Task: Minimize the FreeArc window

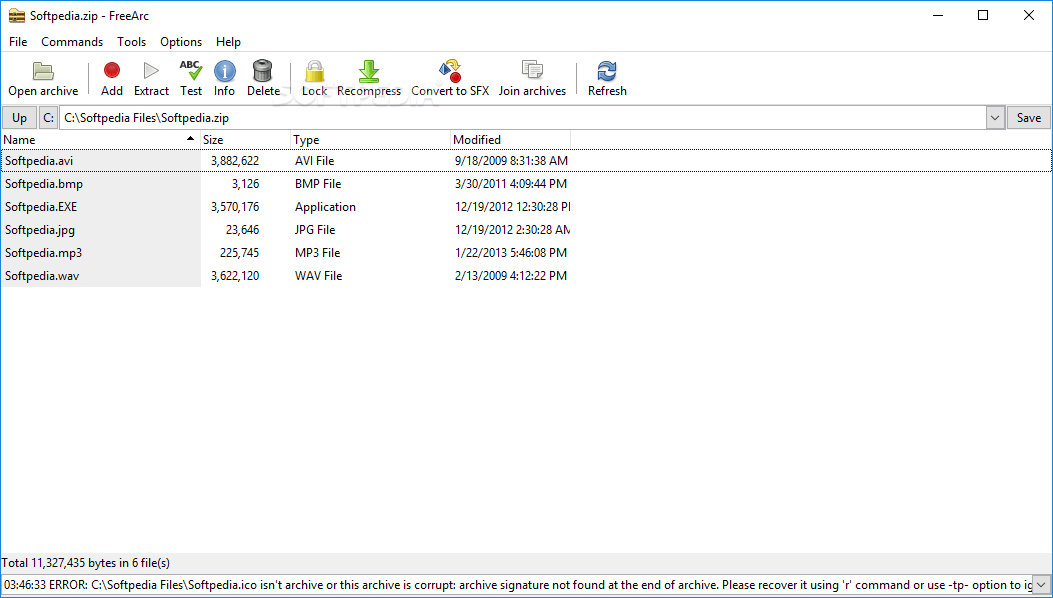Action: [937, 15]
